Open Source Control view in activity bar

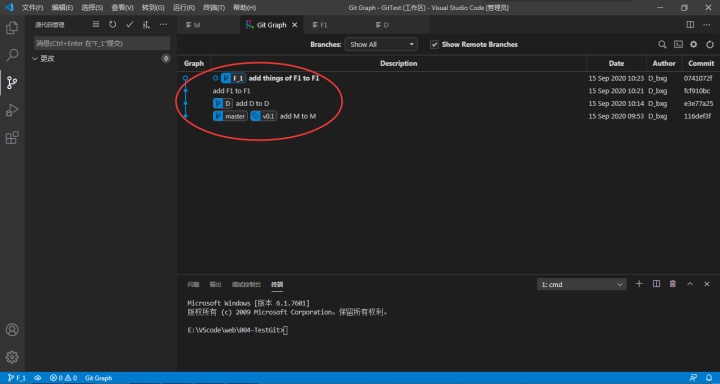click(12, 83)
